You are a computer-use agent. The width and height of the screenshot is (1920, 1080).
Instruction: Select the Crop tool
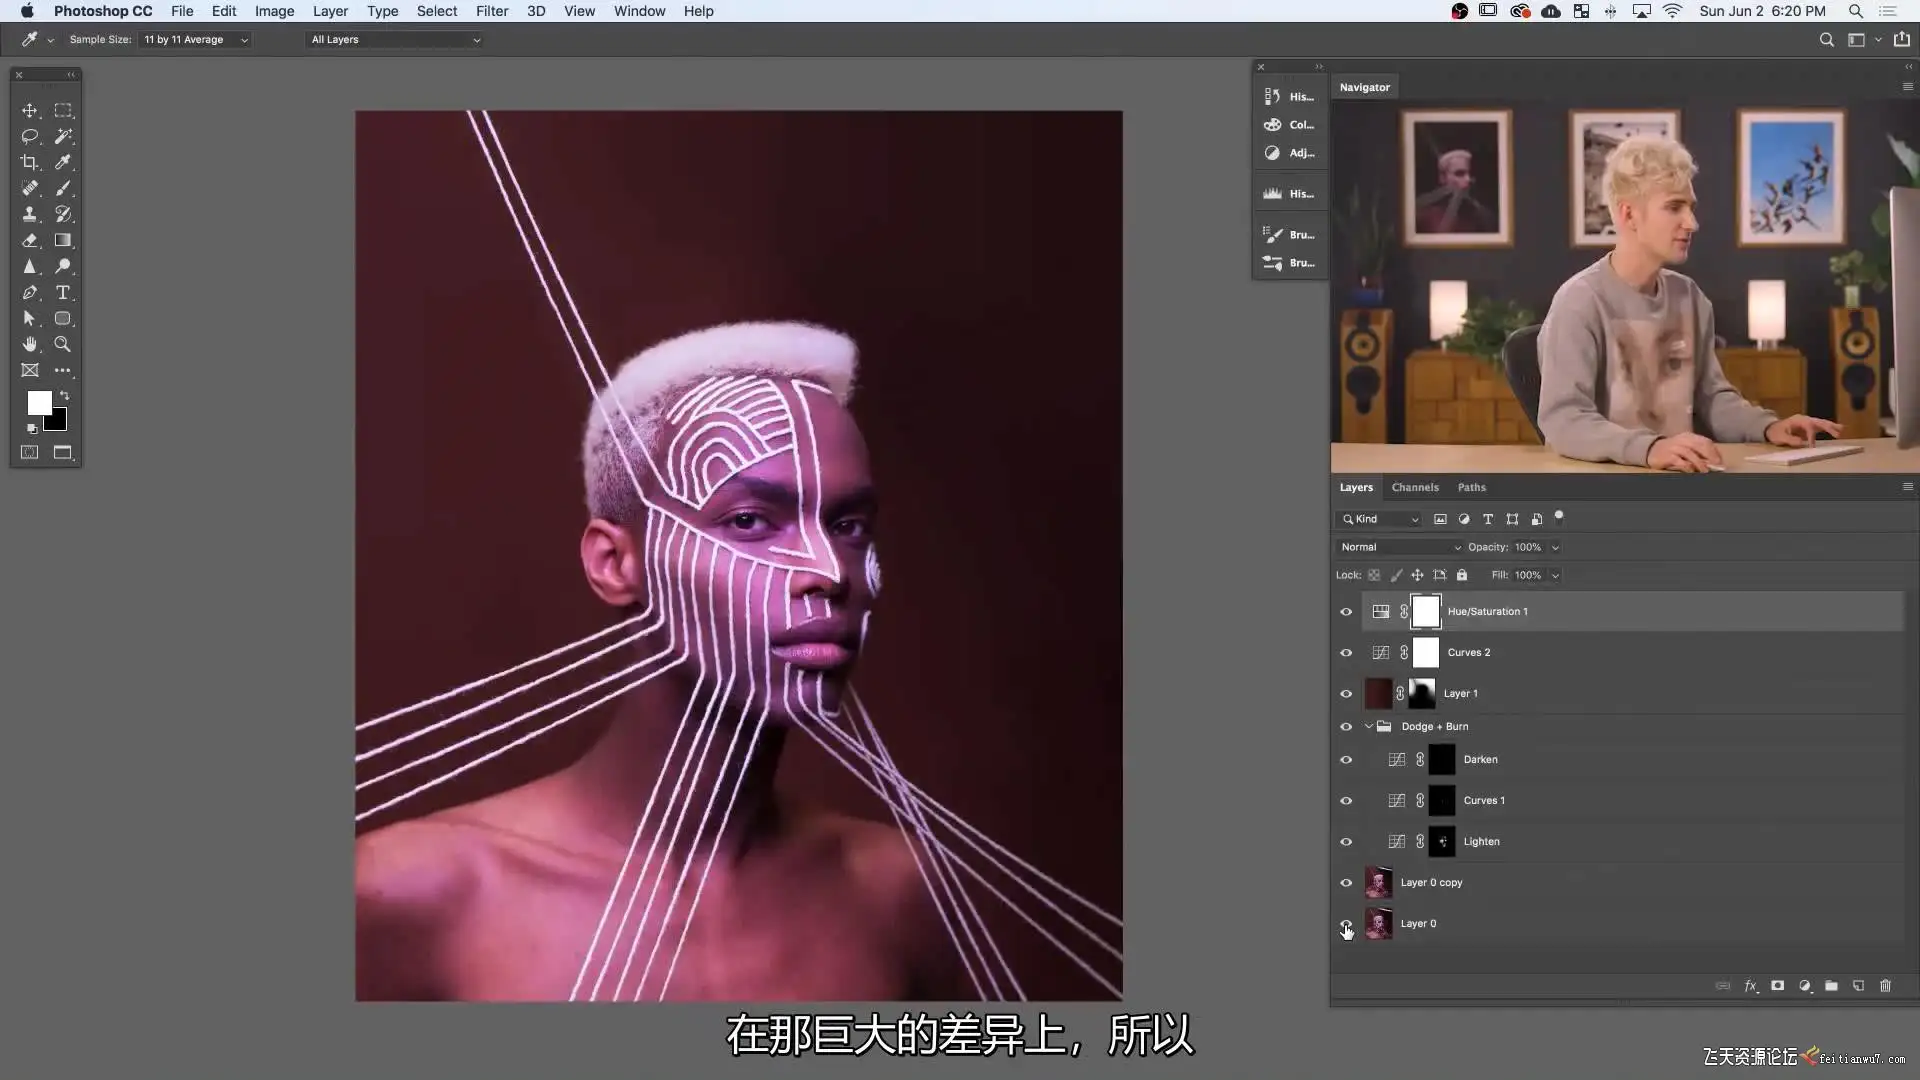pos(30,162)
